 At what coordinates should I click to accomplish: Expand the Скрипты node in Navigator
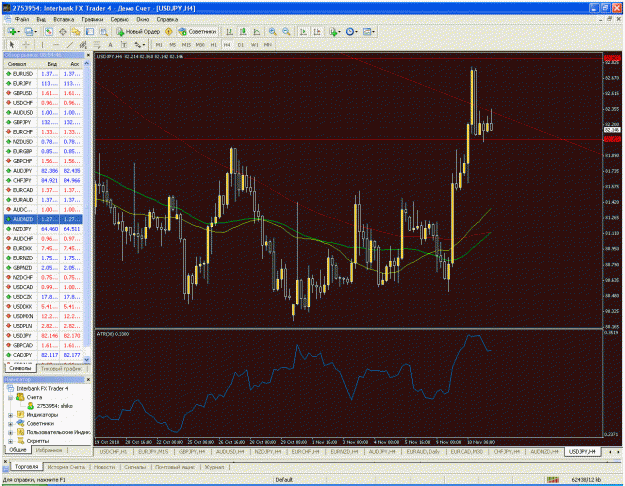[10, 441]
